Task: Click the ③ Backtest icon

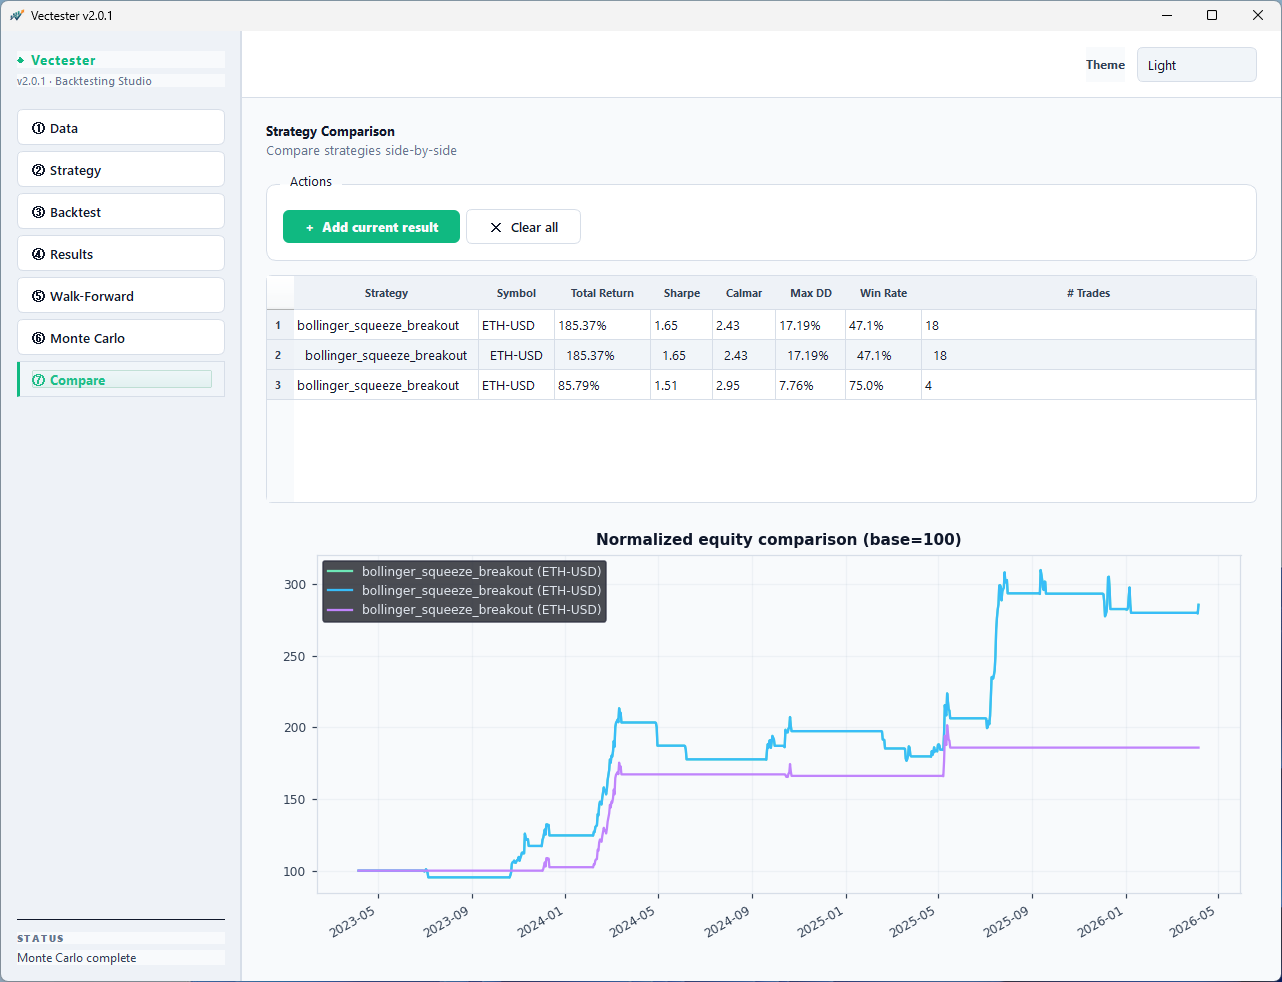Action: click(39, 211)
